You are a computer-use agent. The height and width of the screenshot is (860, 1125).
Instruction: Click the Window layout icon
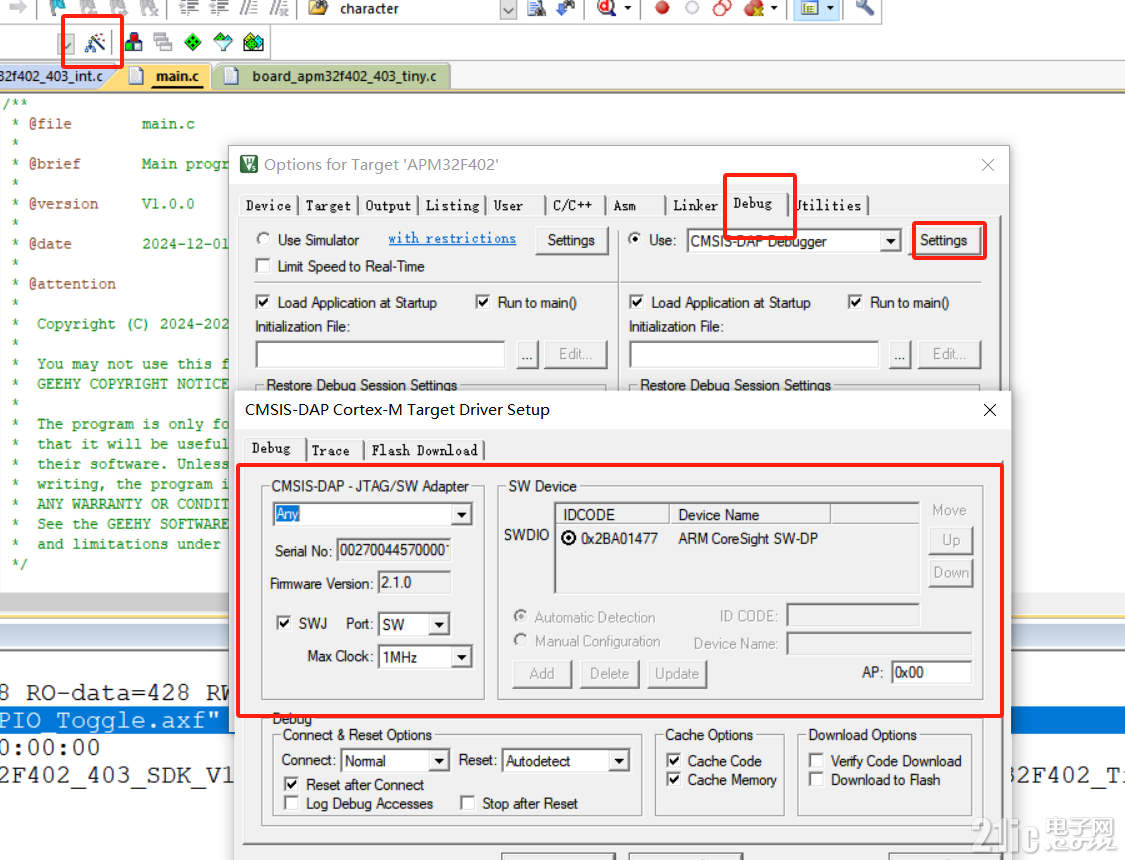(x=810, y=9)
